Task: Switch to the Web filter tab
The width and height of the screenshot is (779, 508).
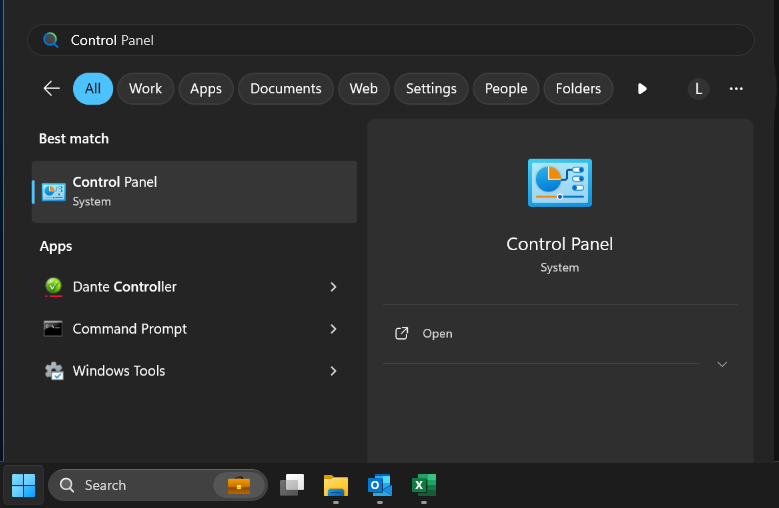Action: [x=364, y=89]
